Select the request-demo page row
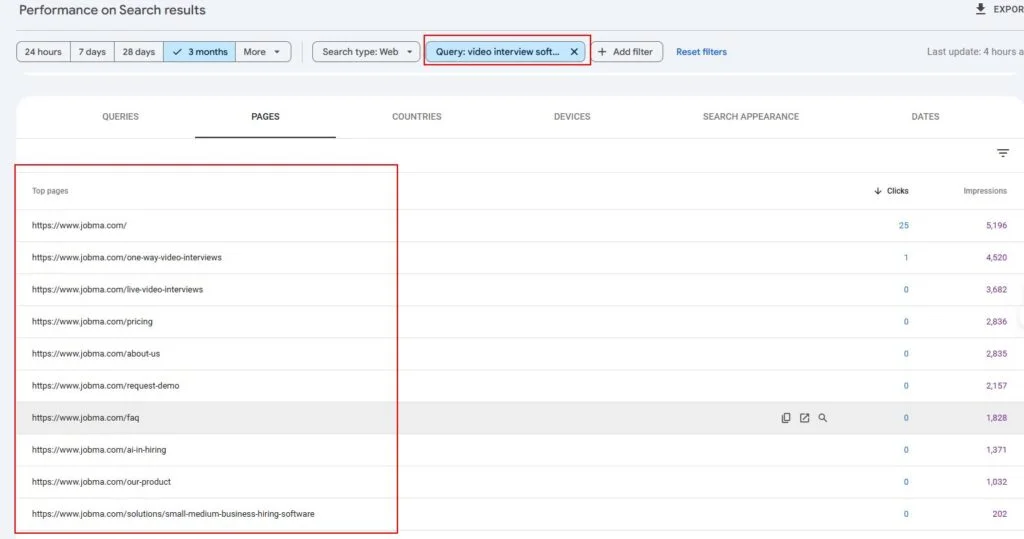 [520, 385]
